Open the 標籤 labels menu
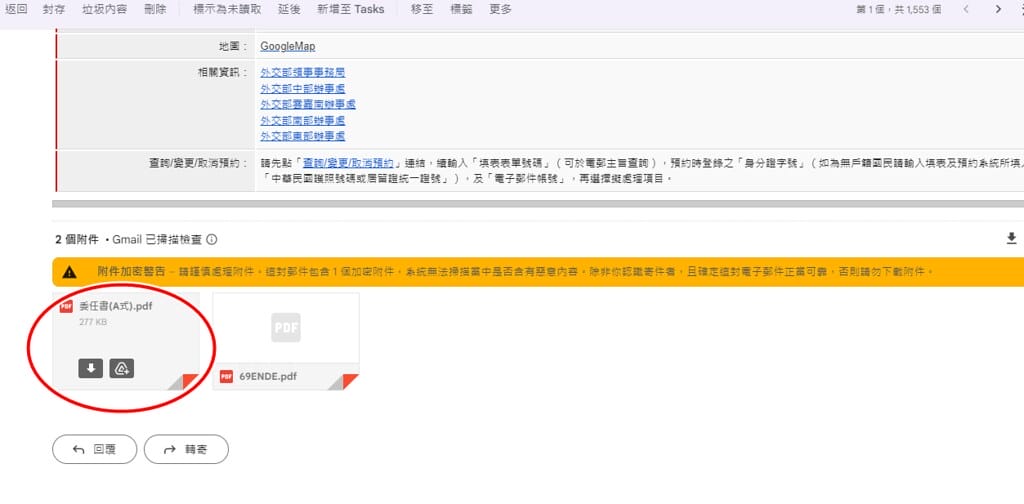1024x504 pixels. click(x=462, y=9)
